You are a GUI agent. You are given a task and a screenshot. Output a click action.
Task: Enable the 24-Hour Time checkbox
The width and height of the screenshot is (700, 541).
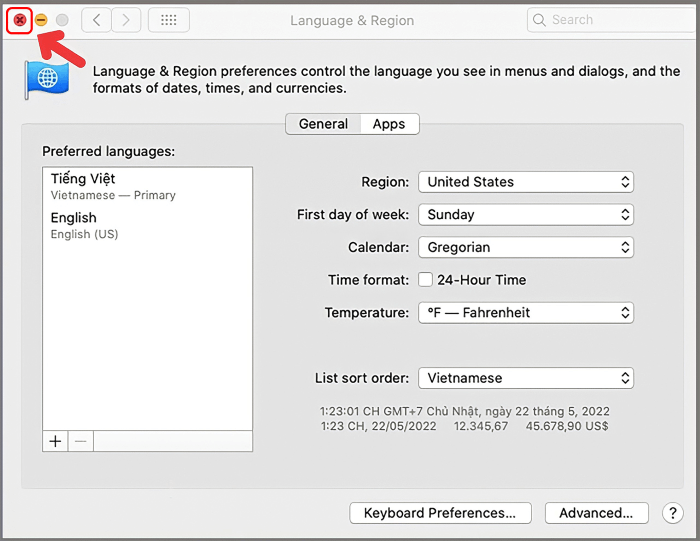[425, 280]
